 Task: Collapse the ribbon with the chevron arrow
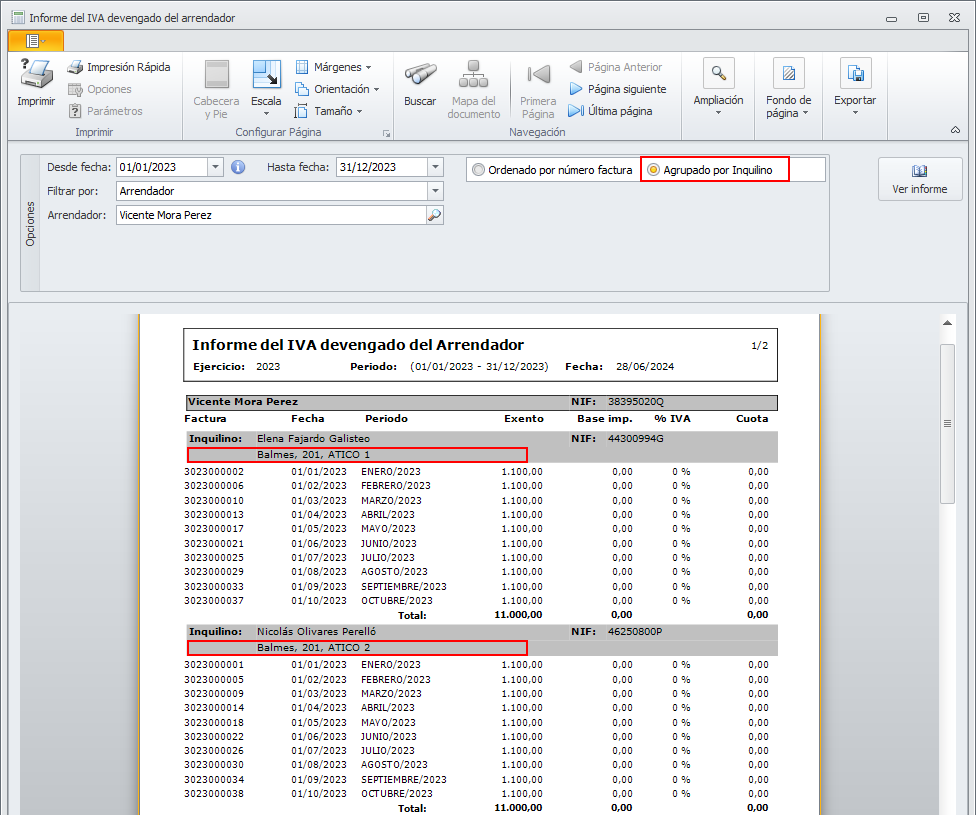(954, 131)
